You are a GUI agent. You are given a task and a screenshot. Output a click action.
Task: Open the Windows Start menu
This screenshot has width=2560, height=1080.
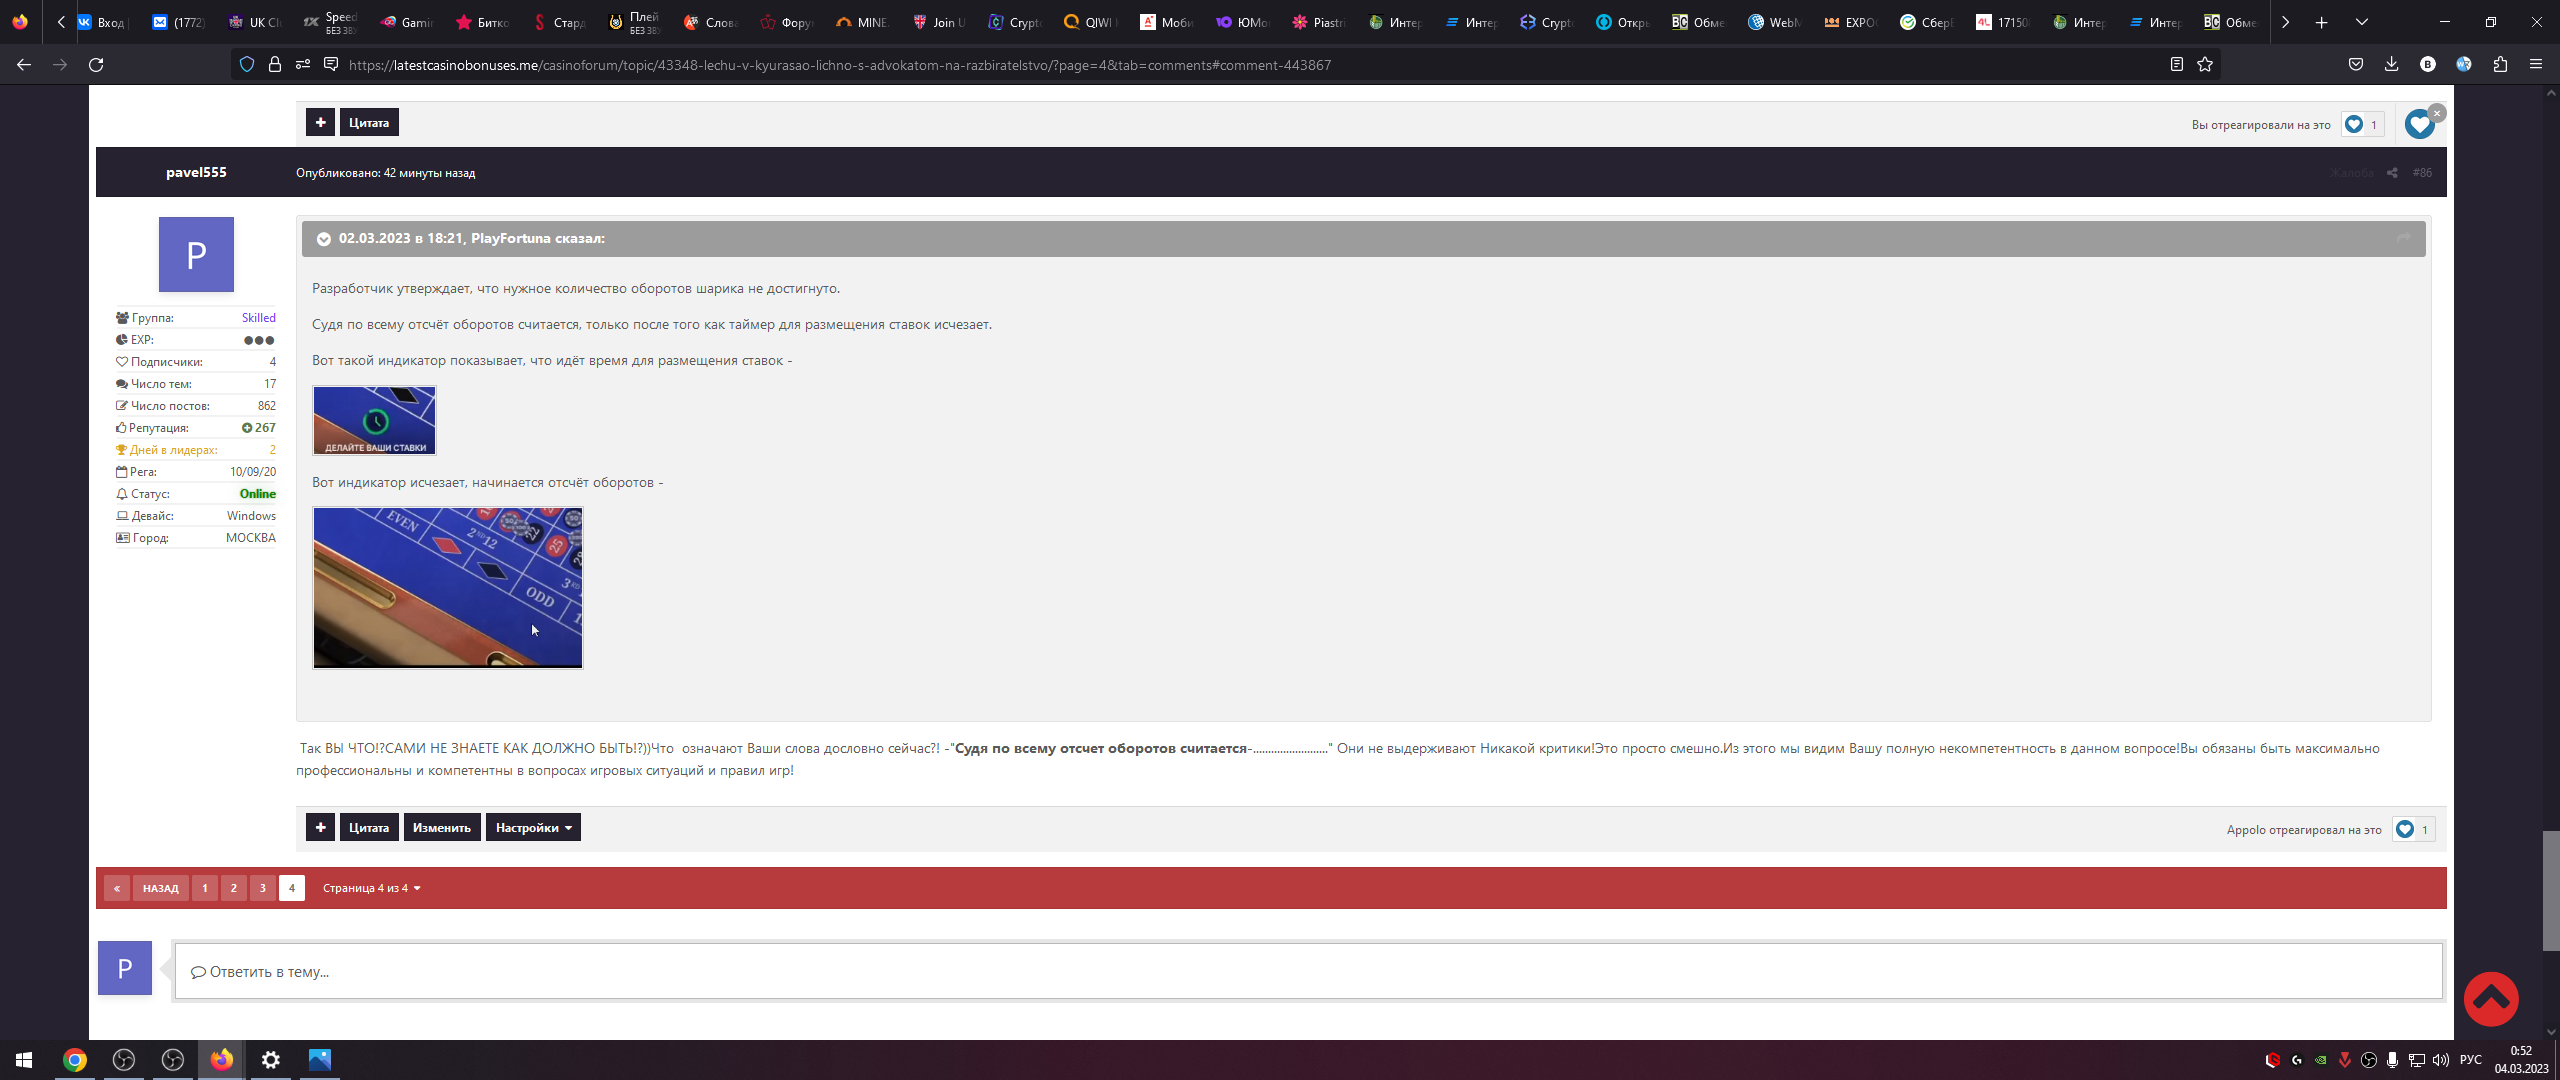(x=24, y=1060)
